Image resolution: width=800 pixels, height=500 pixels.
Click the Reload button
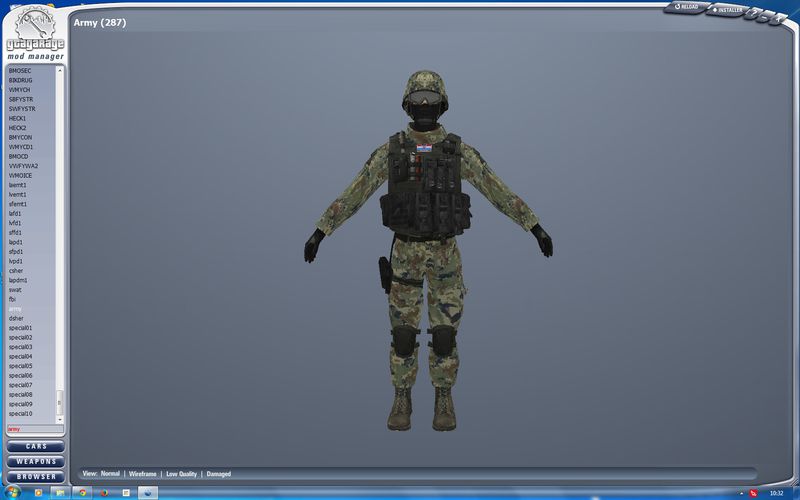point(686,7)
